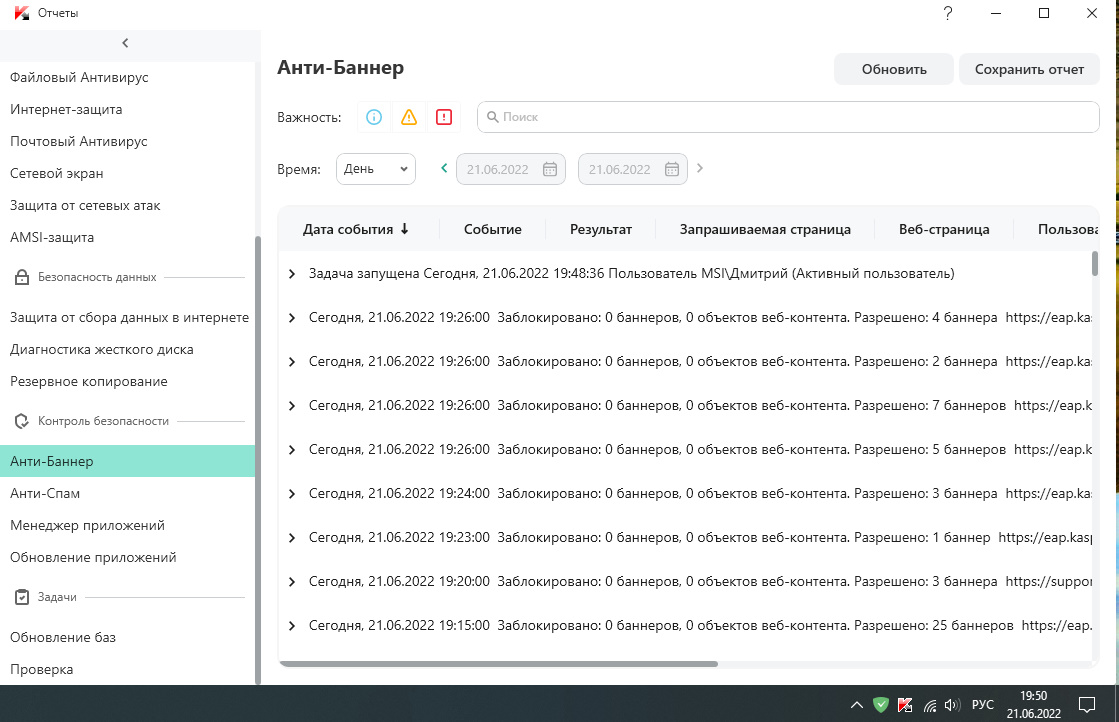
Task: Click the РУС input language indicator
Action: pos(983,705)
